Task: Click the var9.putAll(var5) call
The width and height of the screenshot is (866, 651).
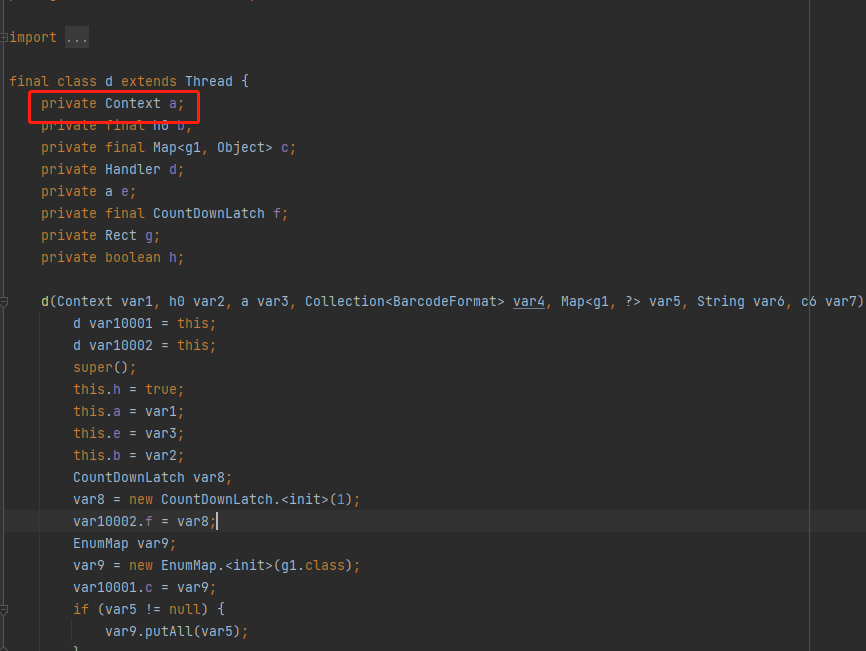Action: pyautogui.click(x=175, y=631)
